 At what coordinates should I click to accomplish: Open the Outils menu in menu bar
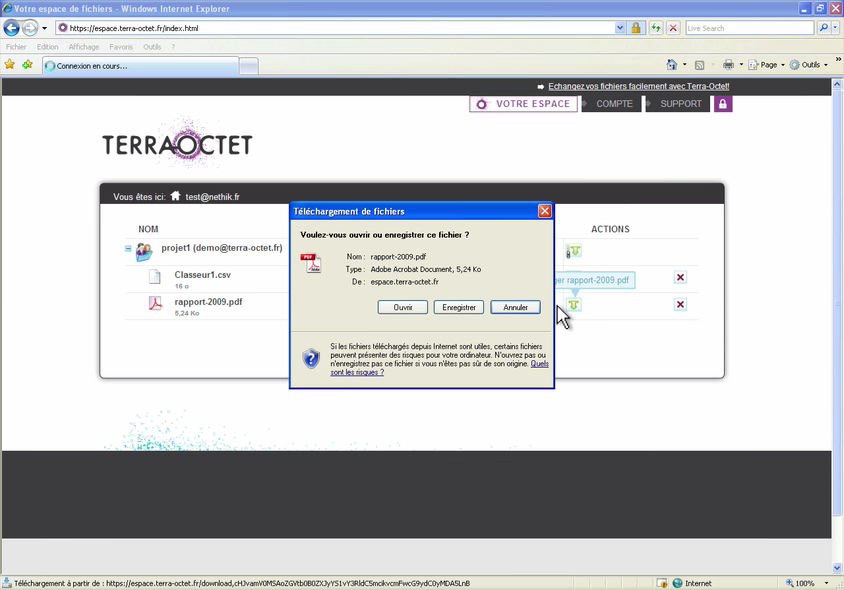click(152, 47)
